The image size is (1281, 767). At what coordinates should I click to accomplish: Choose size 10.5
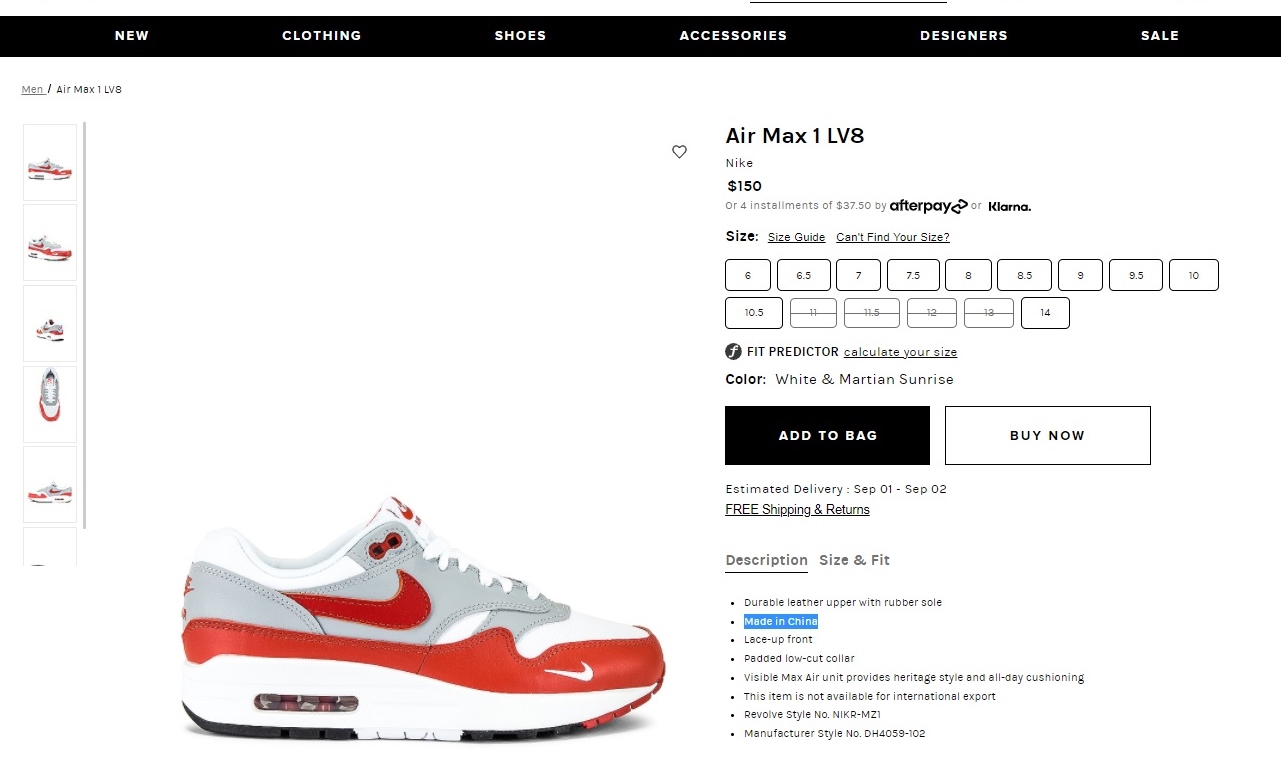coord(753,313)
